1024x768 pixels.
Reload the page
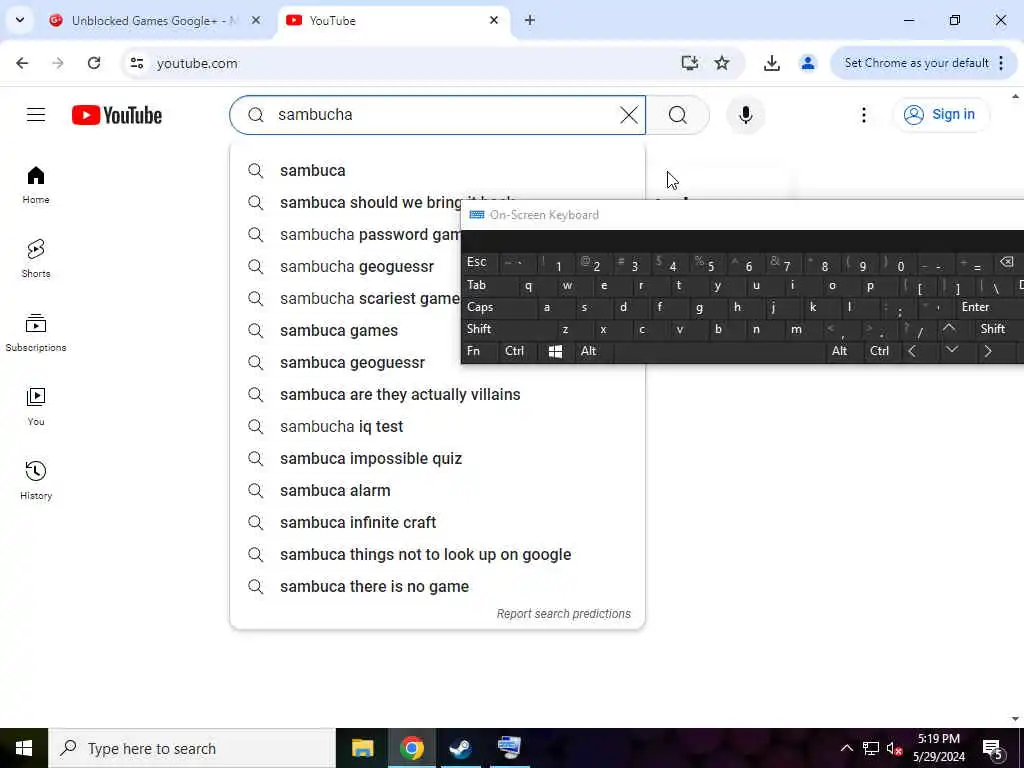(94, 63)
